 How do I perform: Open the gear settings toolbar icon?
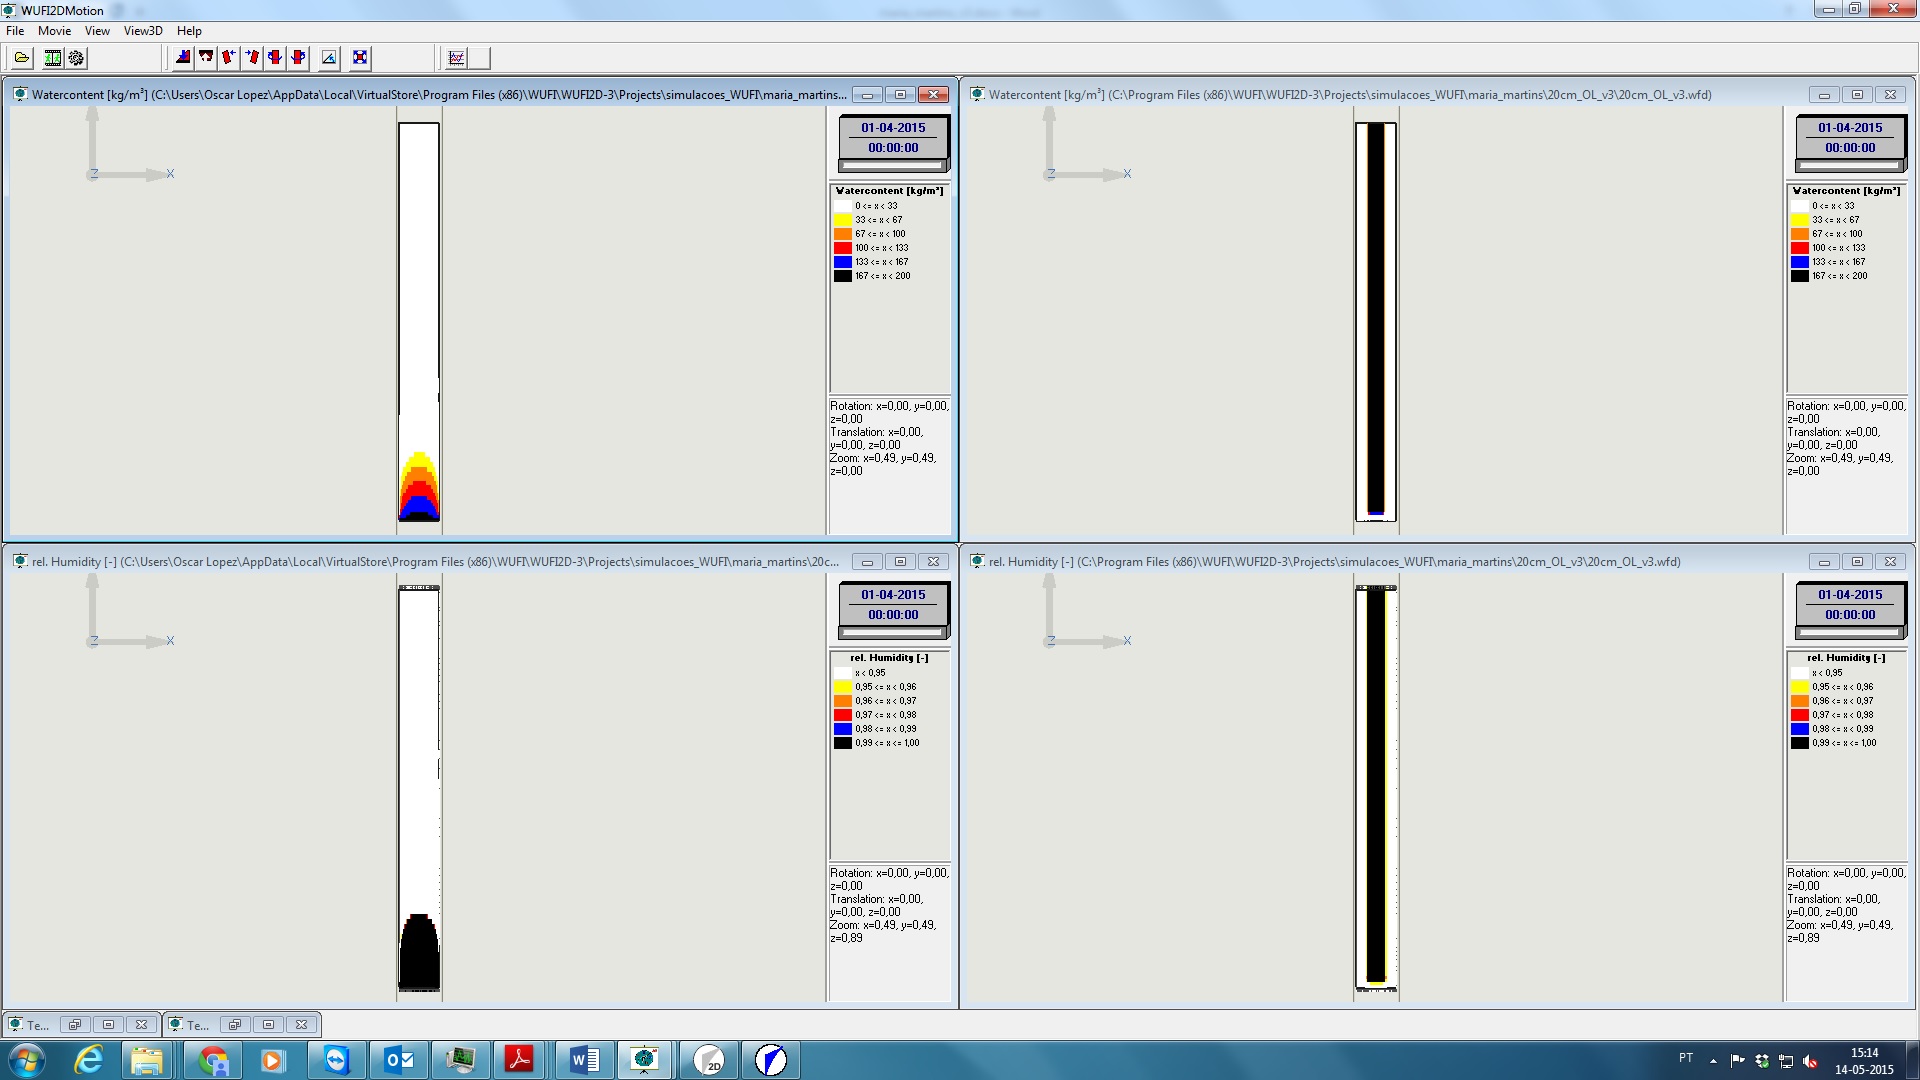pos(76,58)
